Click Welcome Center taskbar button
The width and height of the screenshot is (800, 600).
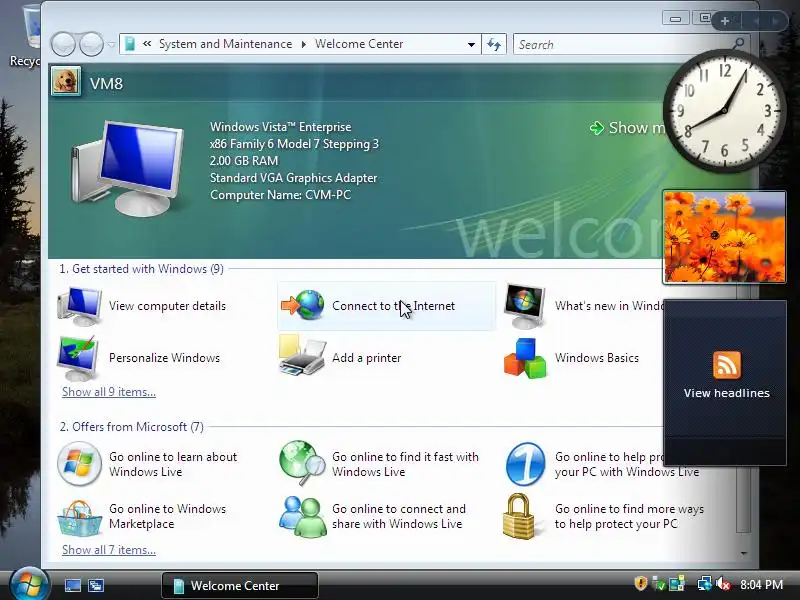tap(240, 585)
